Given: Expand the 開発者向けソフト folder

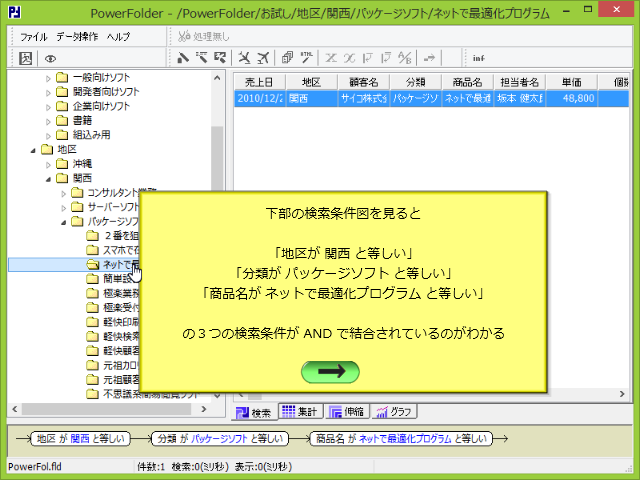Looking at the screenshot, I should pyautogui.click(x=48, y=93).
